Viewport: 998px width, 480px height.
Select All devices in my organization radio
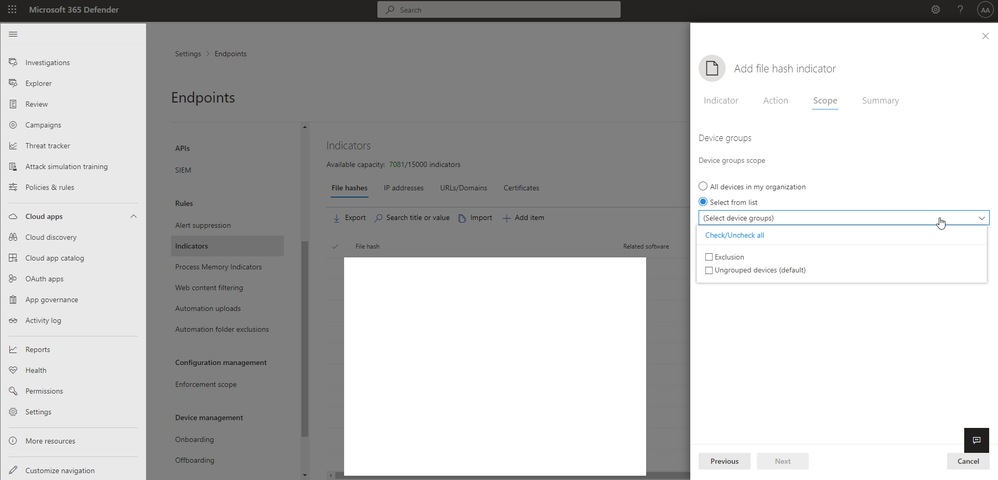tap(703, 187)
